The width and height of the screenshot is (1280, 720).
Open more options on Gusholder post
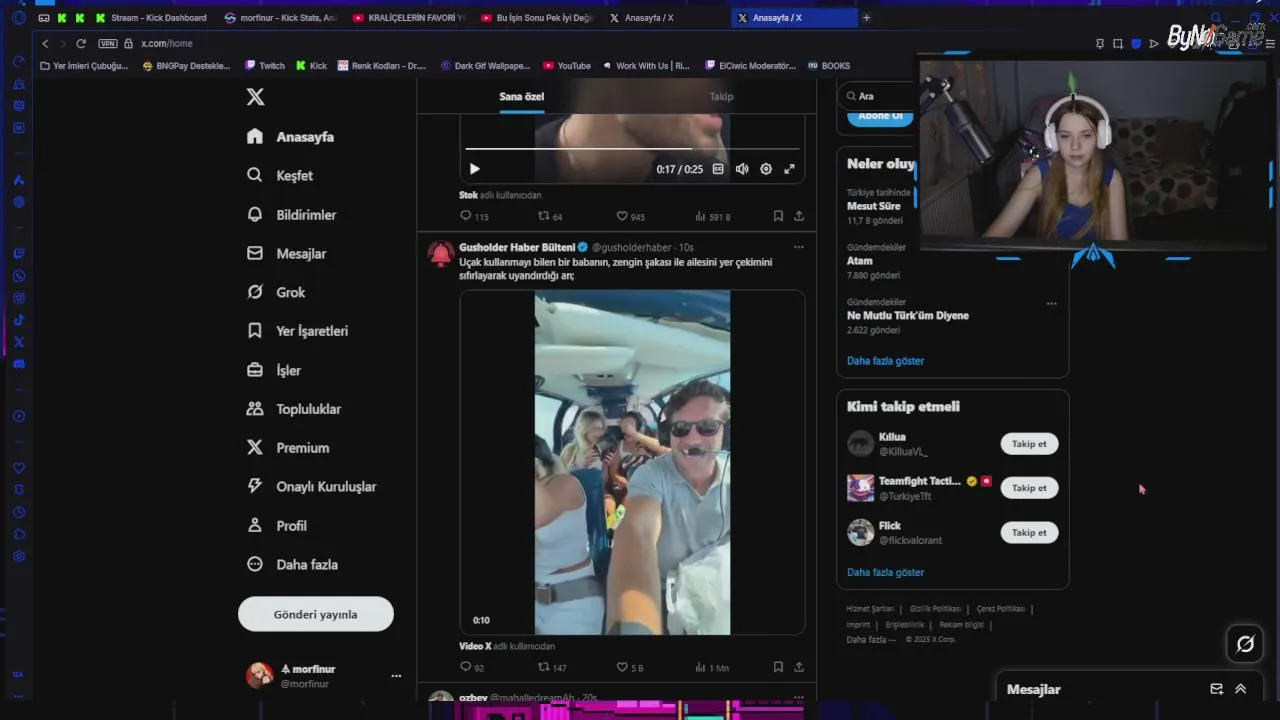click(x=798, y=247)
